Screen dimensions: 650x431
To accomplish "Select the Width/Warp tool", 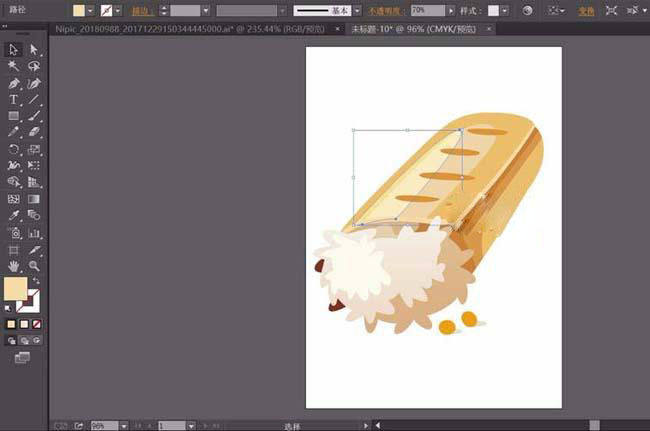I will 13,166.
